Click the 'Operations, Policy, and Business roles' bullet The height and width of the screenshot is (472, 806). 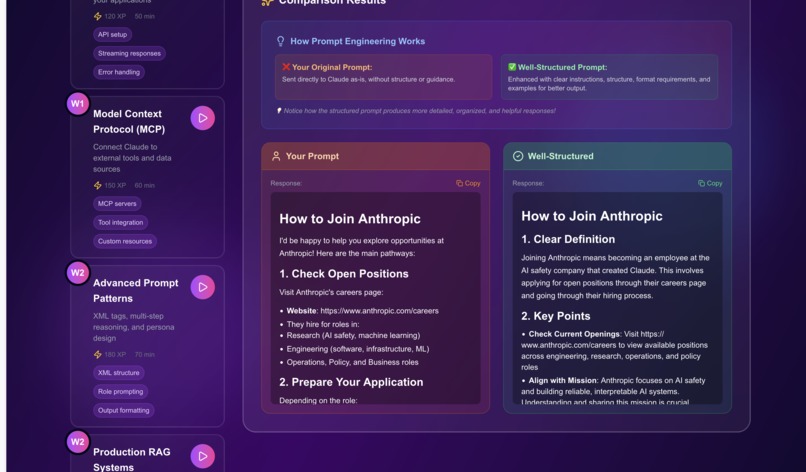pos(353,362)
